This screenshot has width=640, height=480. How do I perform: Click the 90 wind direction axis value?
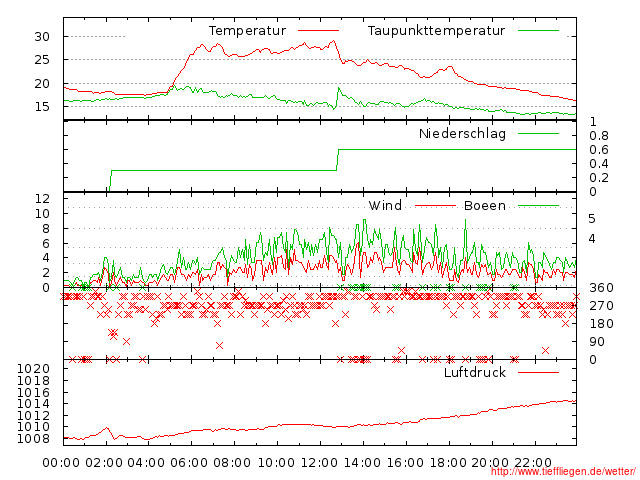597,342
